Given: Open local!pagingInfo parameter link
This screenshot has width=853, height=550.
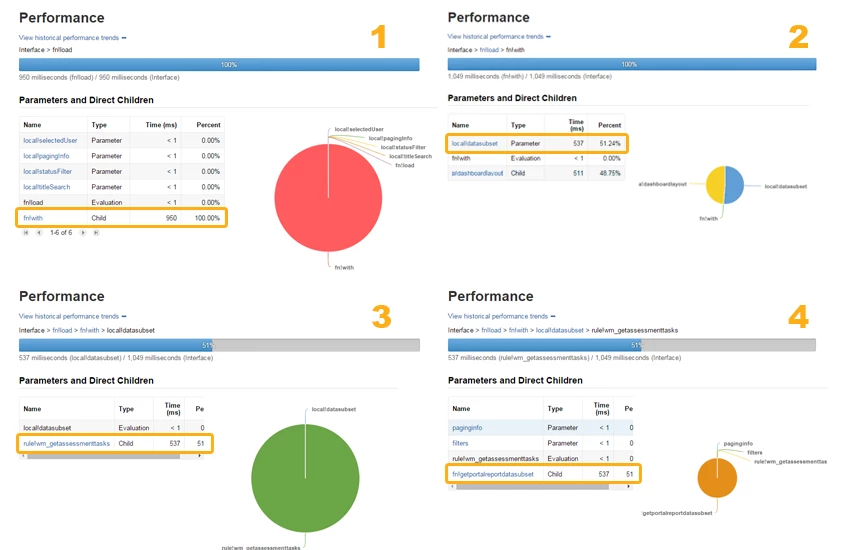Looking at the screenshot, I should point(46,156).
